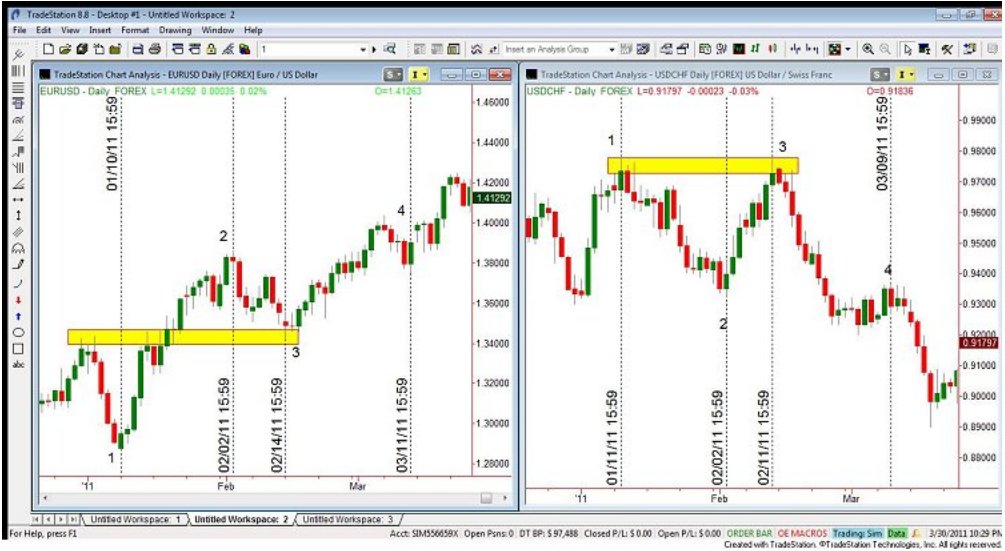The width and height of the screenshot is (1005, 551).
Task: Switch to Untitled Workspace: 3 tab
Action: (347, 520)
